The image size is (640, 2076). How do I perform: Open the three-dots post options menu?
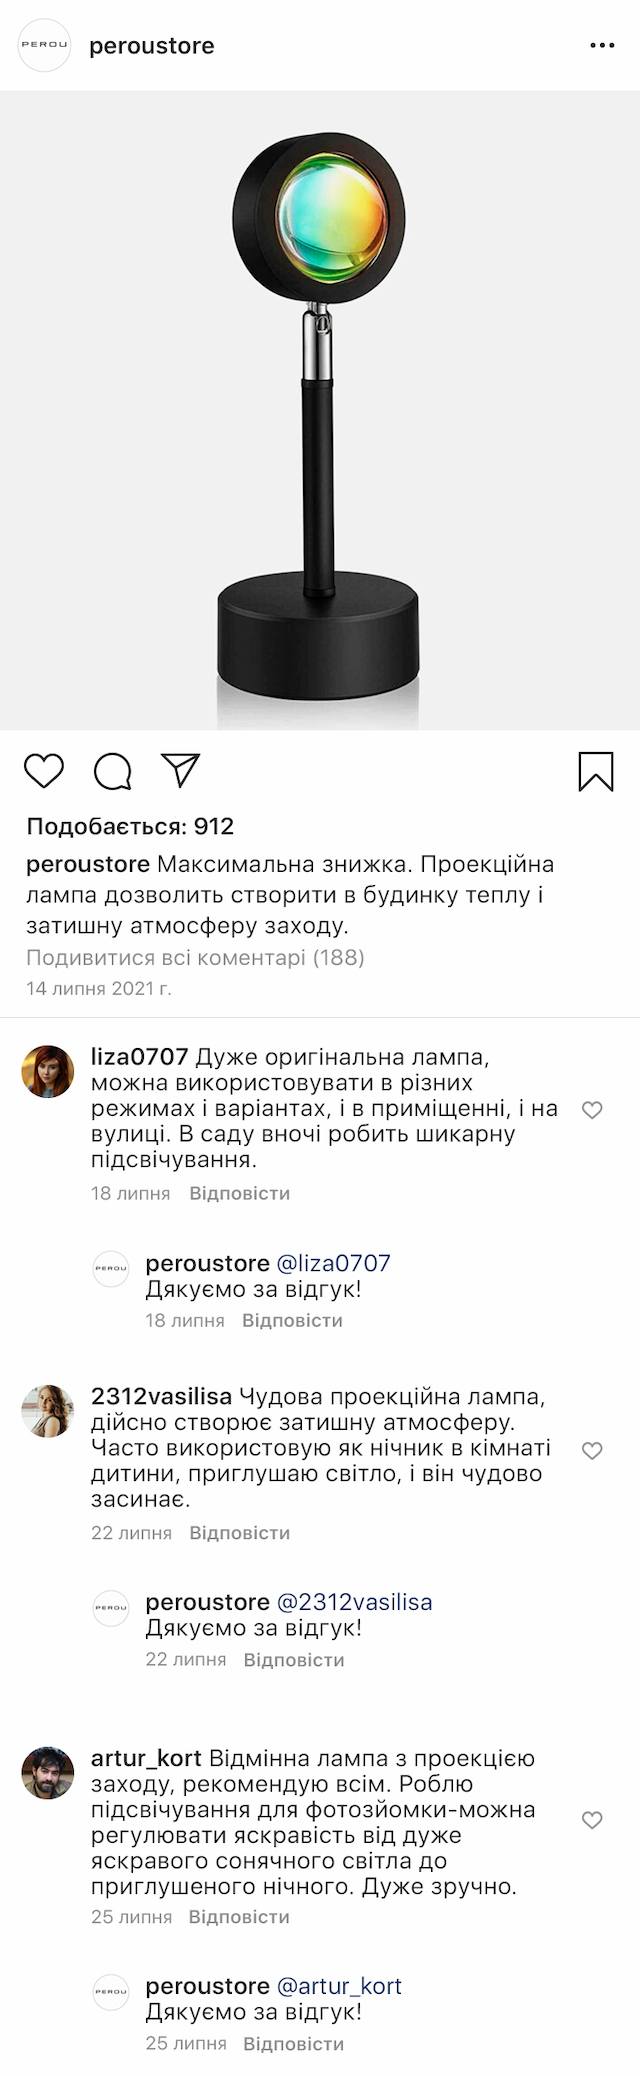[602, 46]
